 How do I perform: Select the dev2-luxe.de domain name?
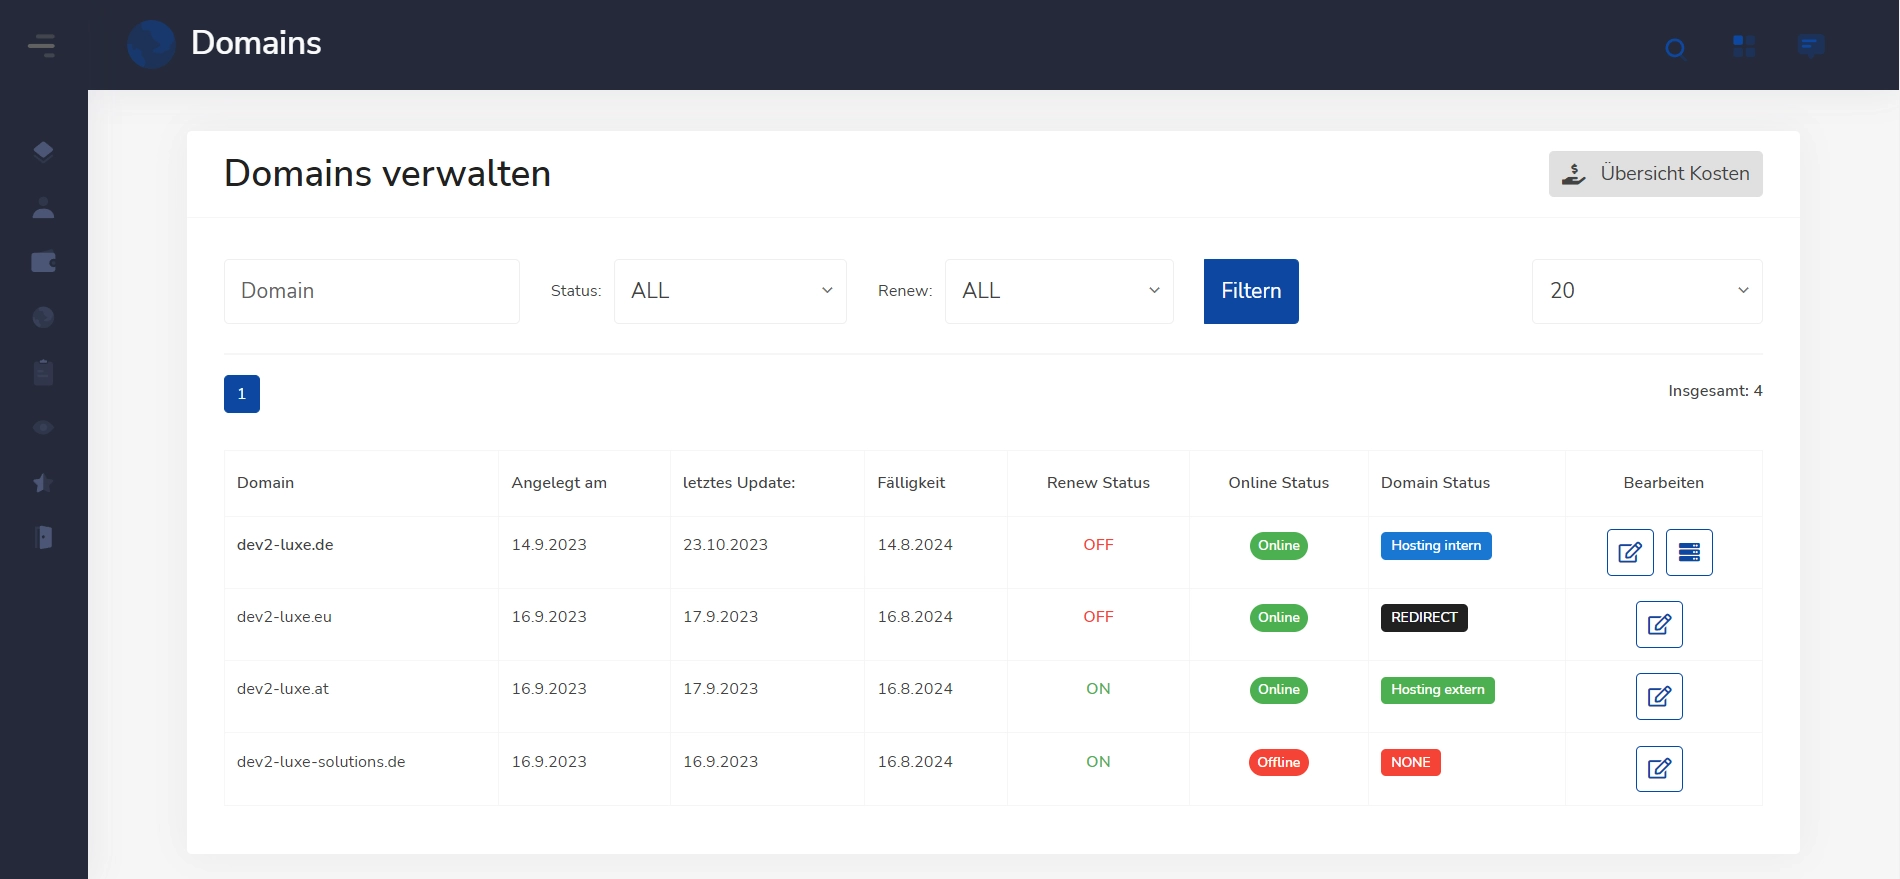(285, 545)
